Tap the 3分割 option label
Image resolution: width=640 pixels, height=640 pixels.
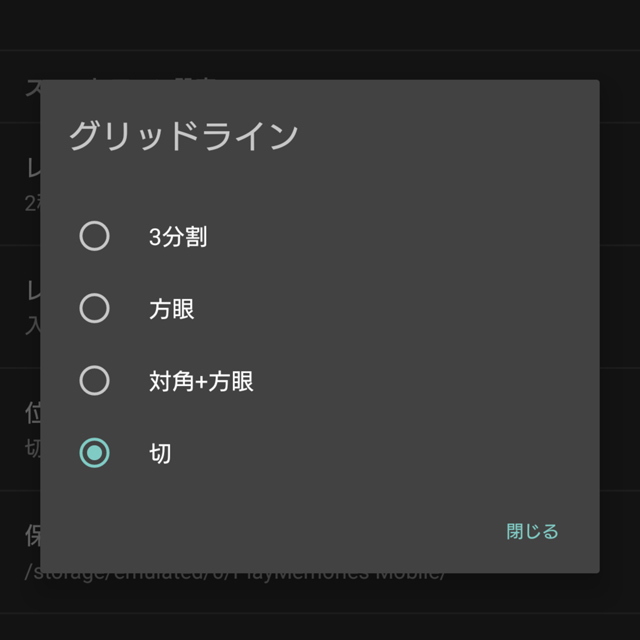tap(178, 237)
